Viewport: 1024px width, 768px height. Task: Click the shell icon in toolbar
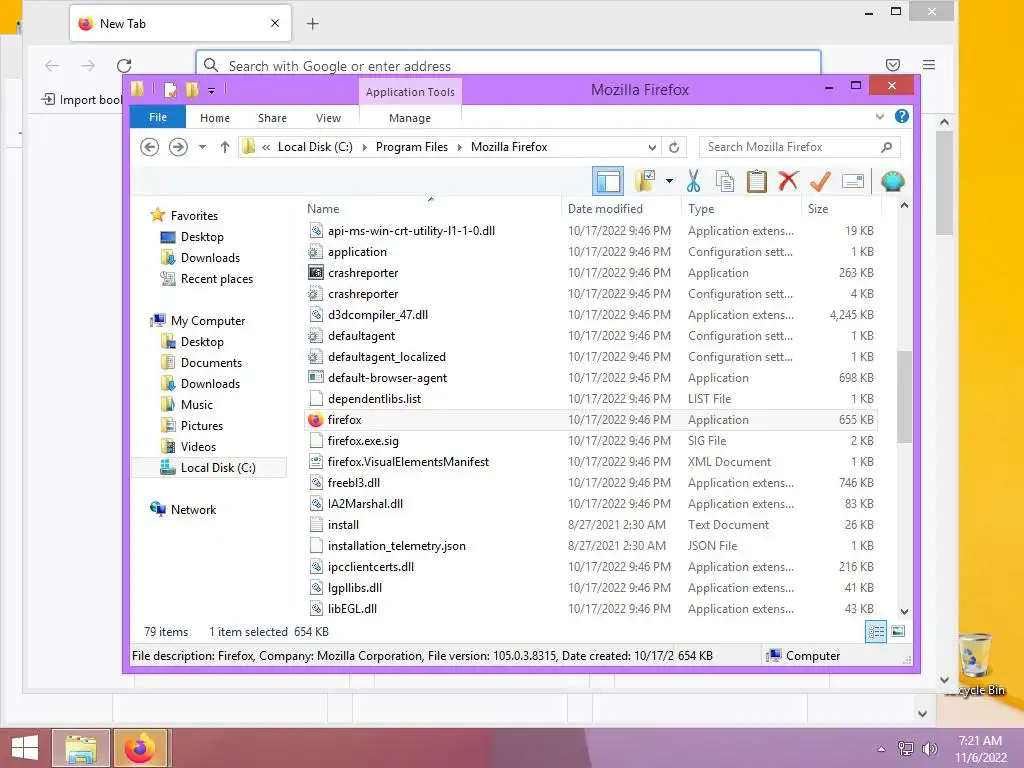pos(892,181)
